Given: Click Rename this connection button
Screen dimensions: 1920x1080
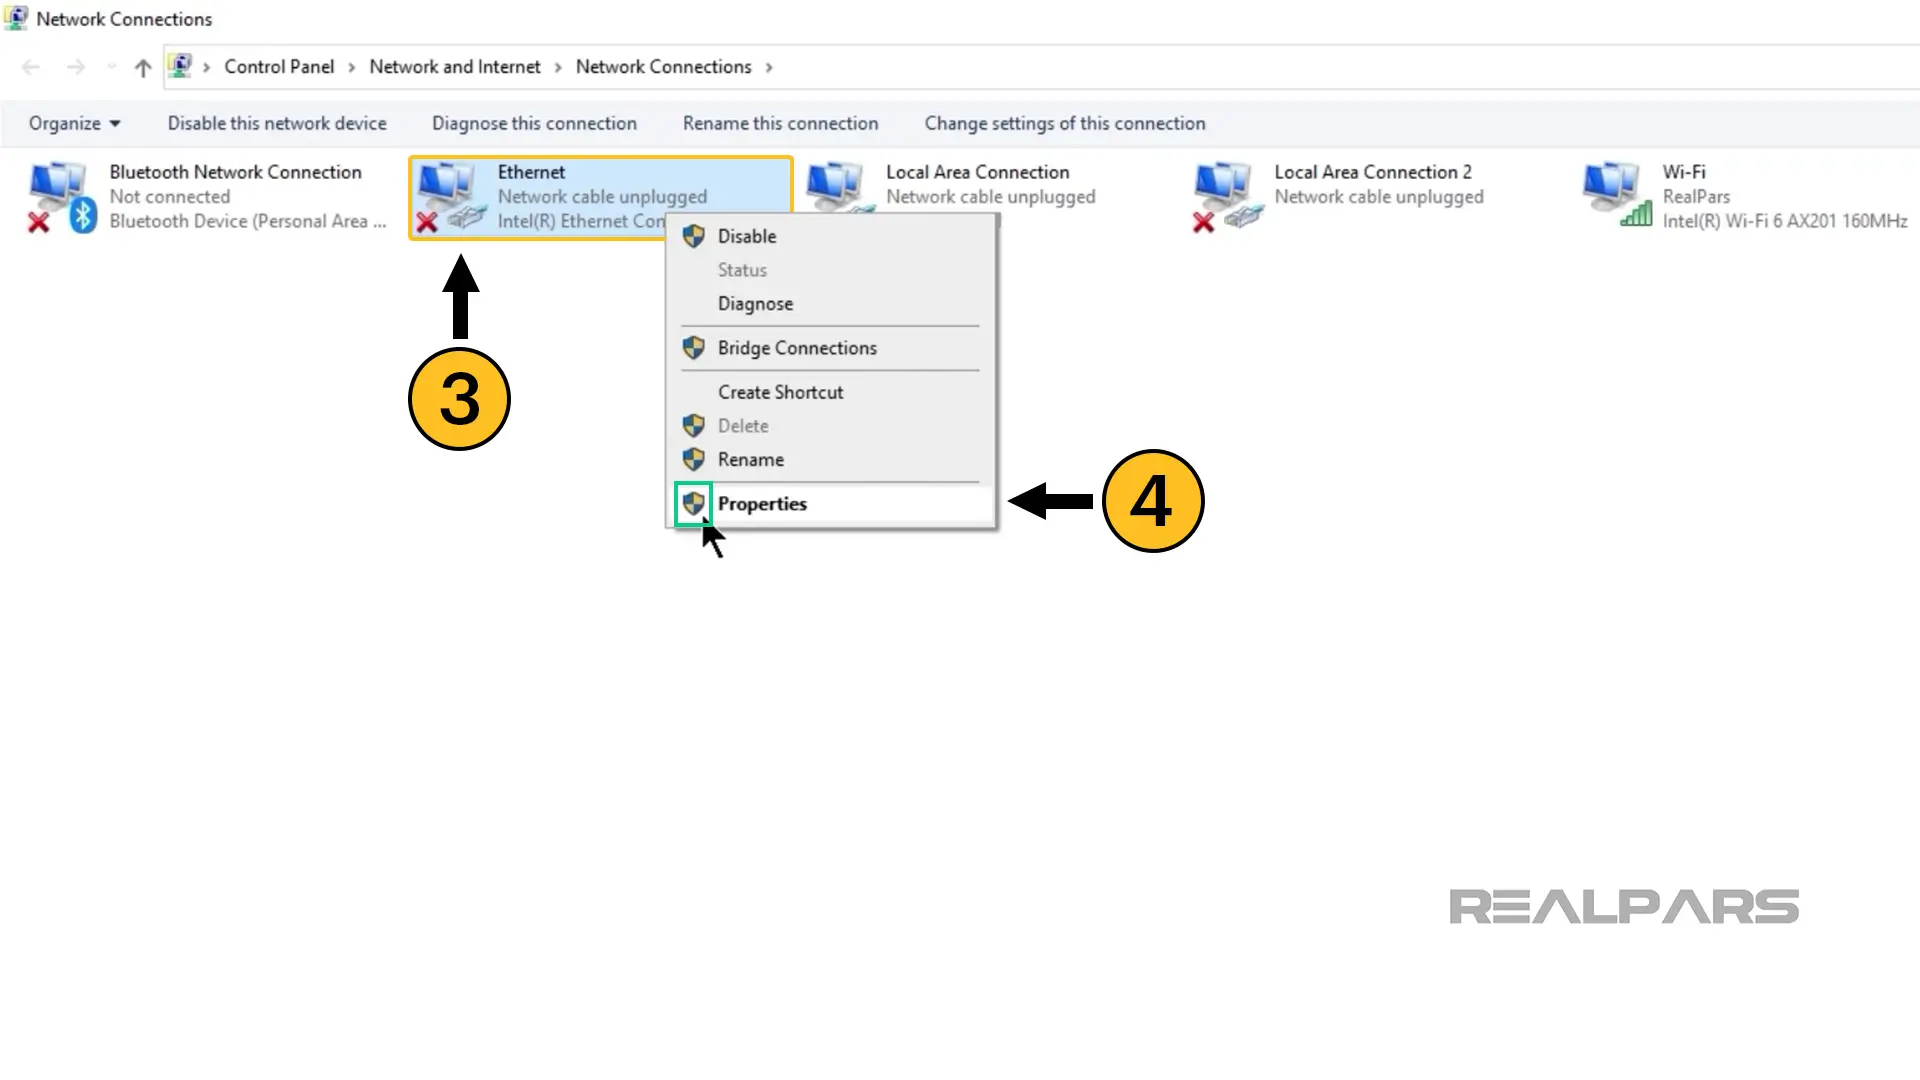Looking at the screenshot, I should 779,123.
